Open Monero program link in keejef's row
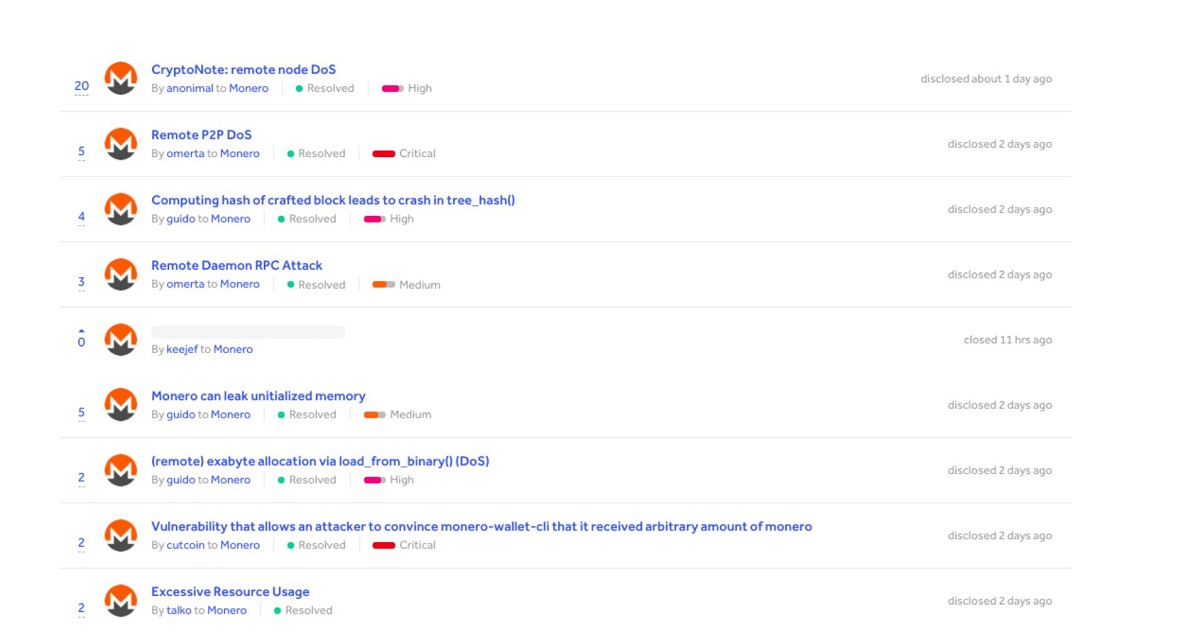1200x642 pixels. 233,349
